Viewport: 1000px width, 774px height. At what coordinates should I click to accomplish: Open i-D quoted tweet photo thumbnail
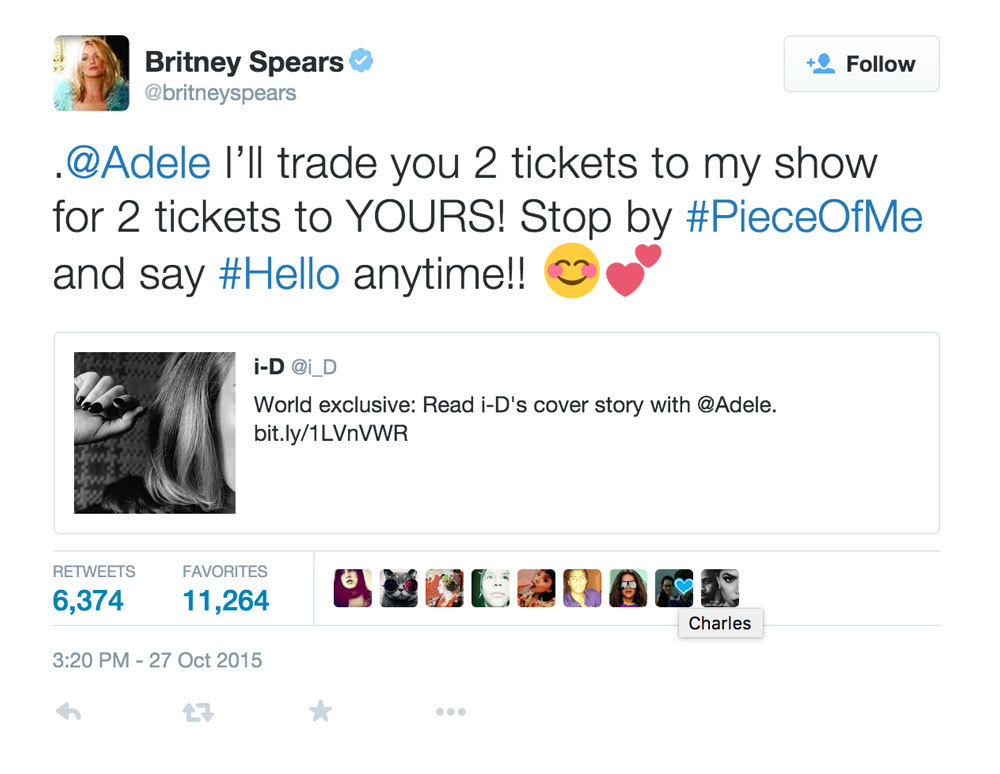(155, 432)
